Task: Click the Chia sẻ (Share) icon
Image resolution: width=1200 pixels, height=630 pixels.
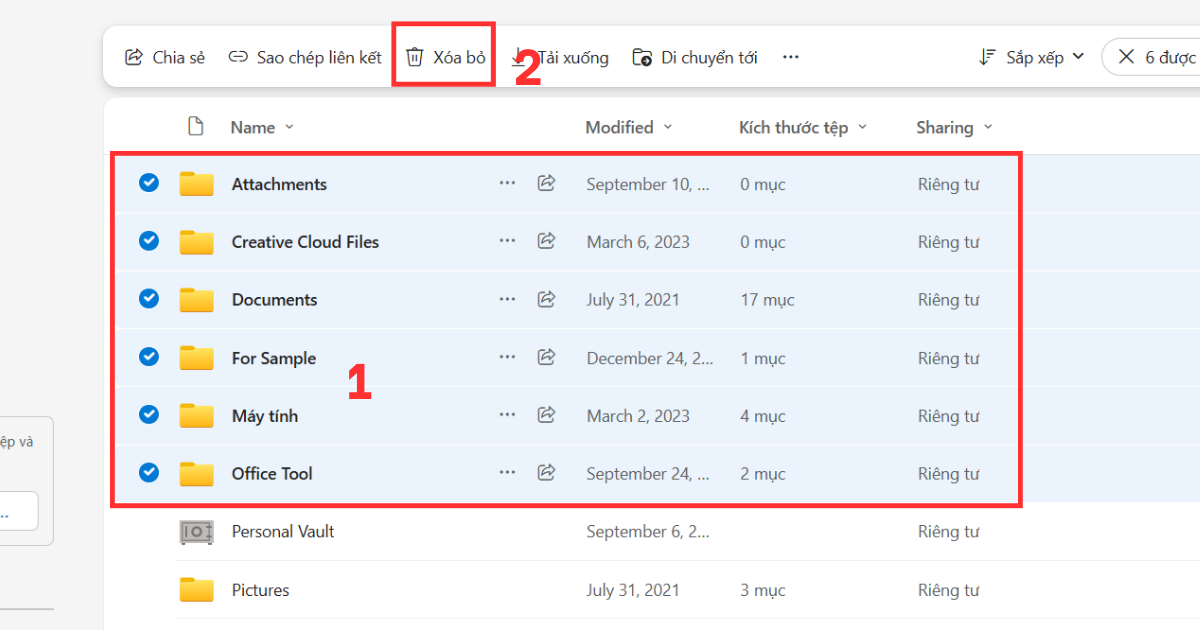Action: (133, 57)
